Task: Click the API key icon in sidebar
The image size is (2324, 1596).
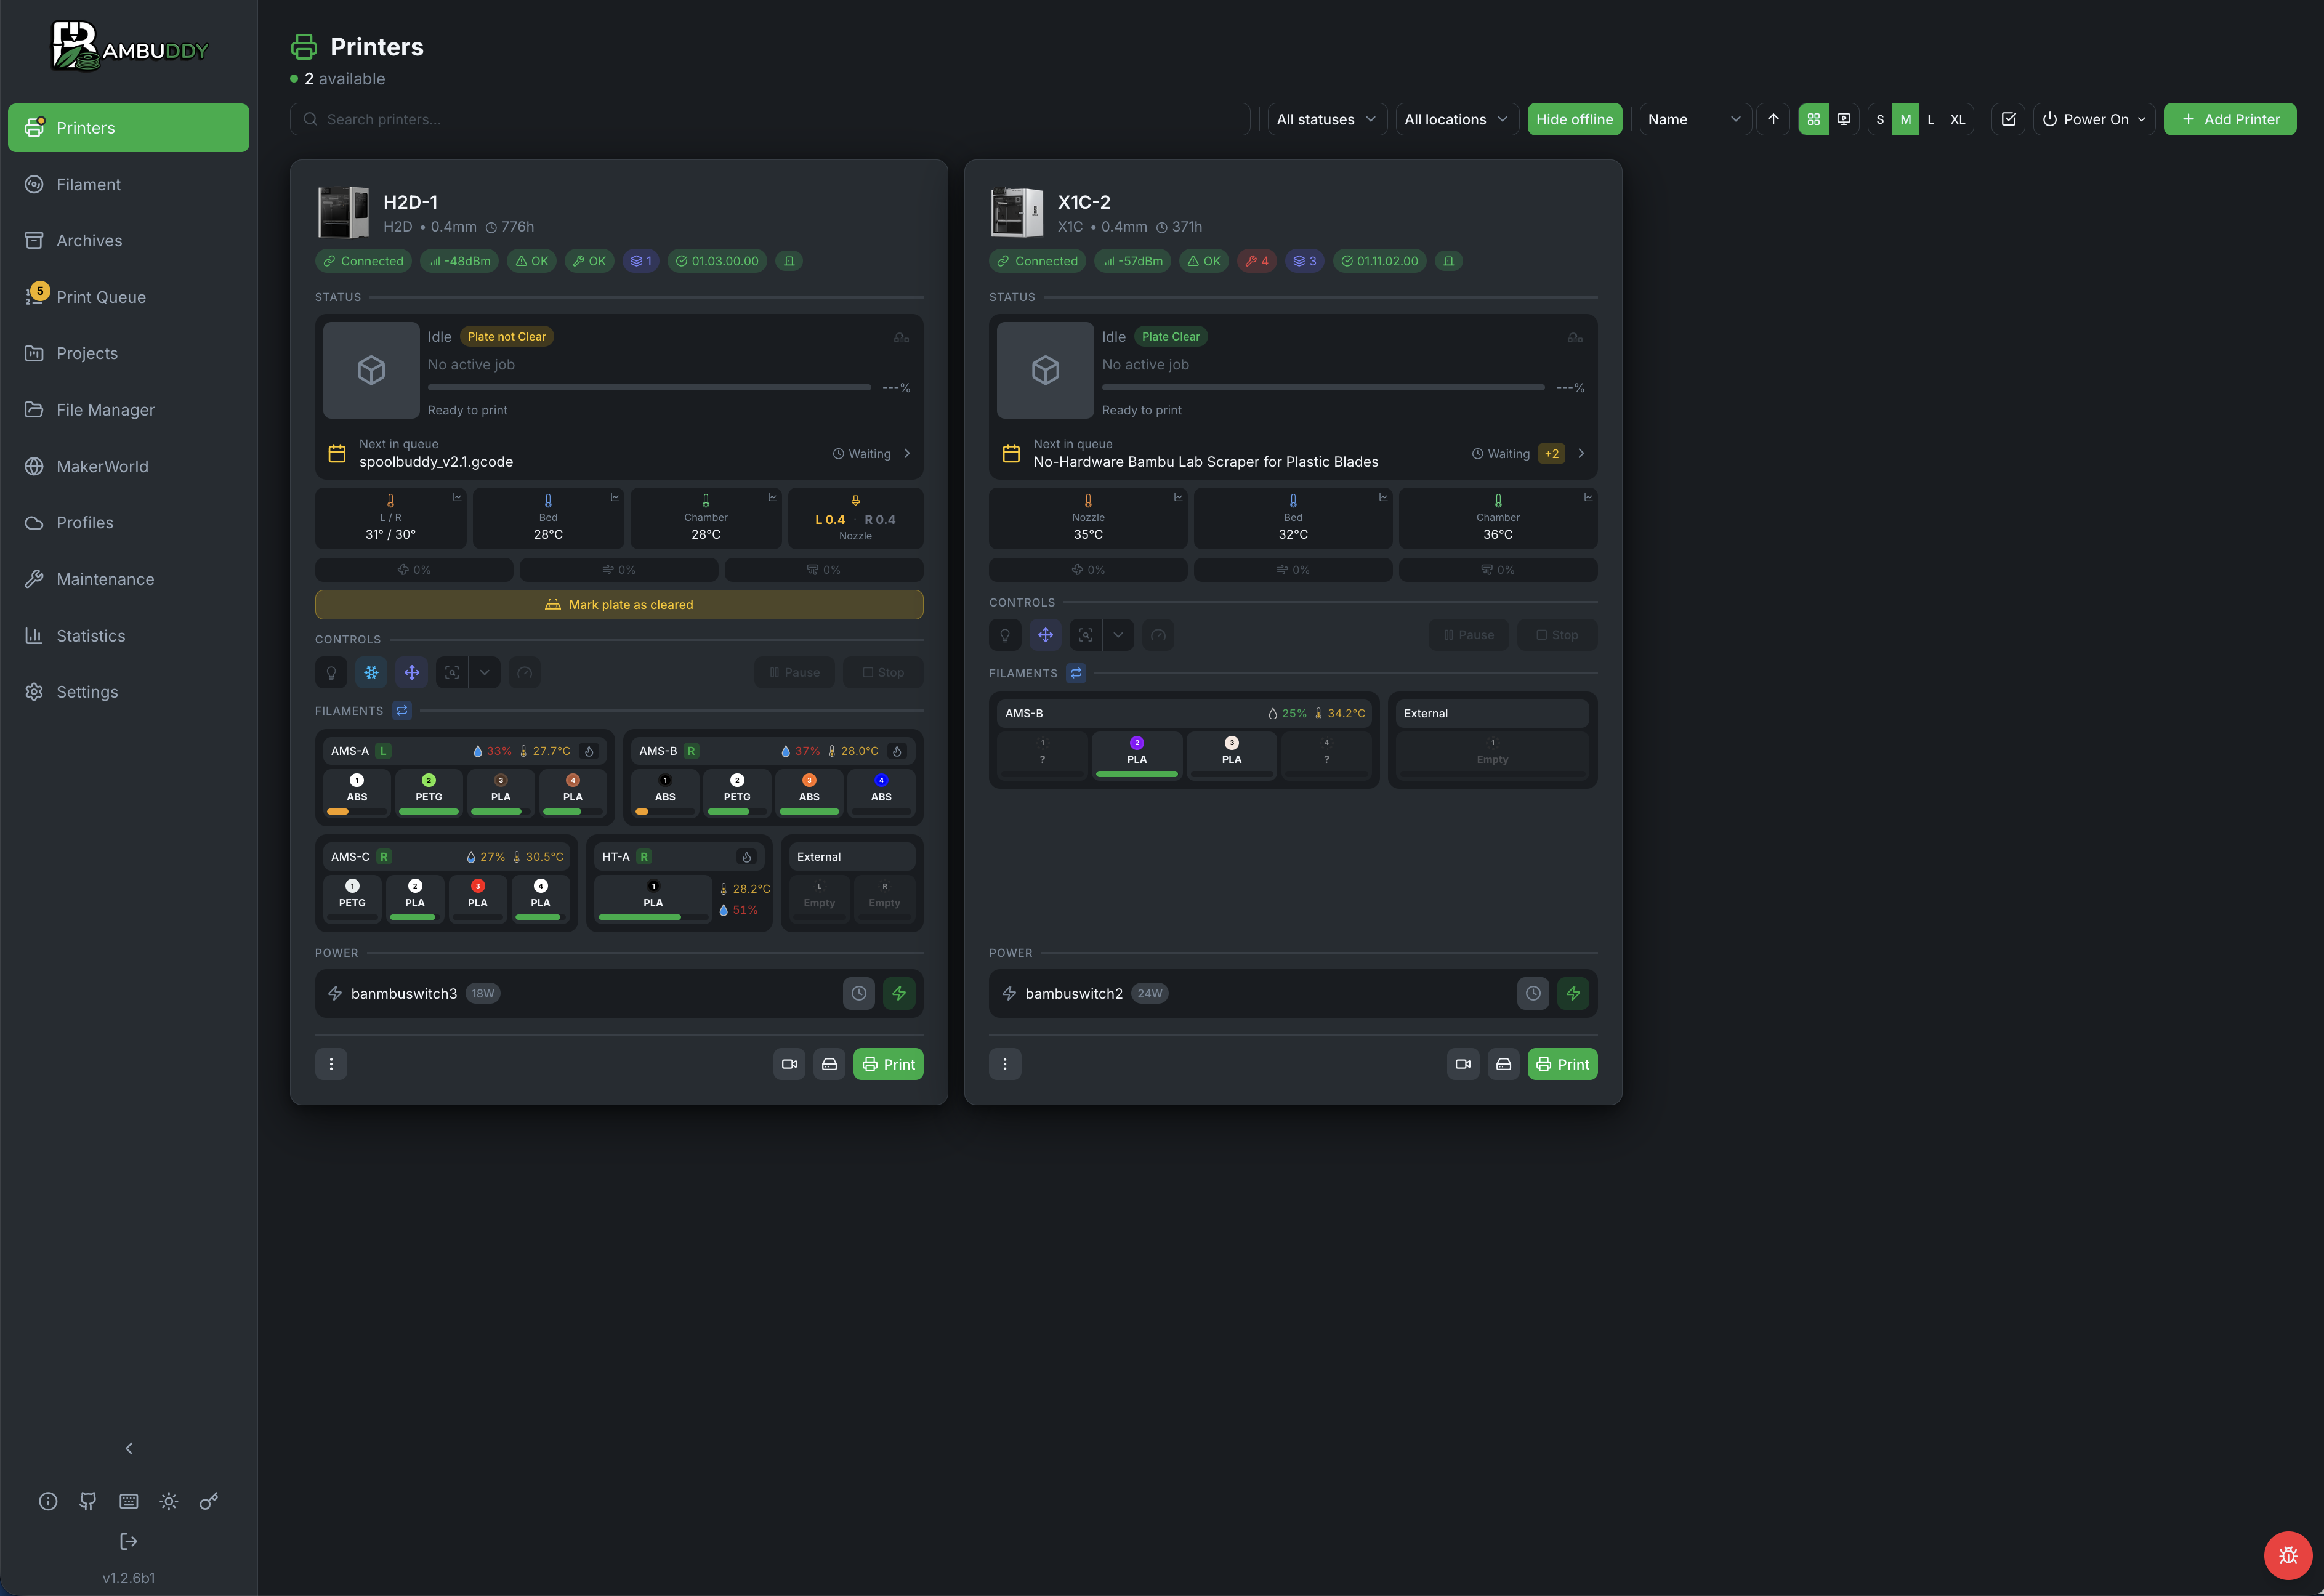Action: coord(209,1501)
